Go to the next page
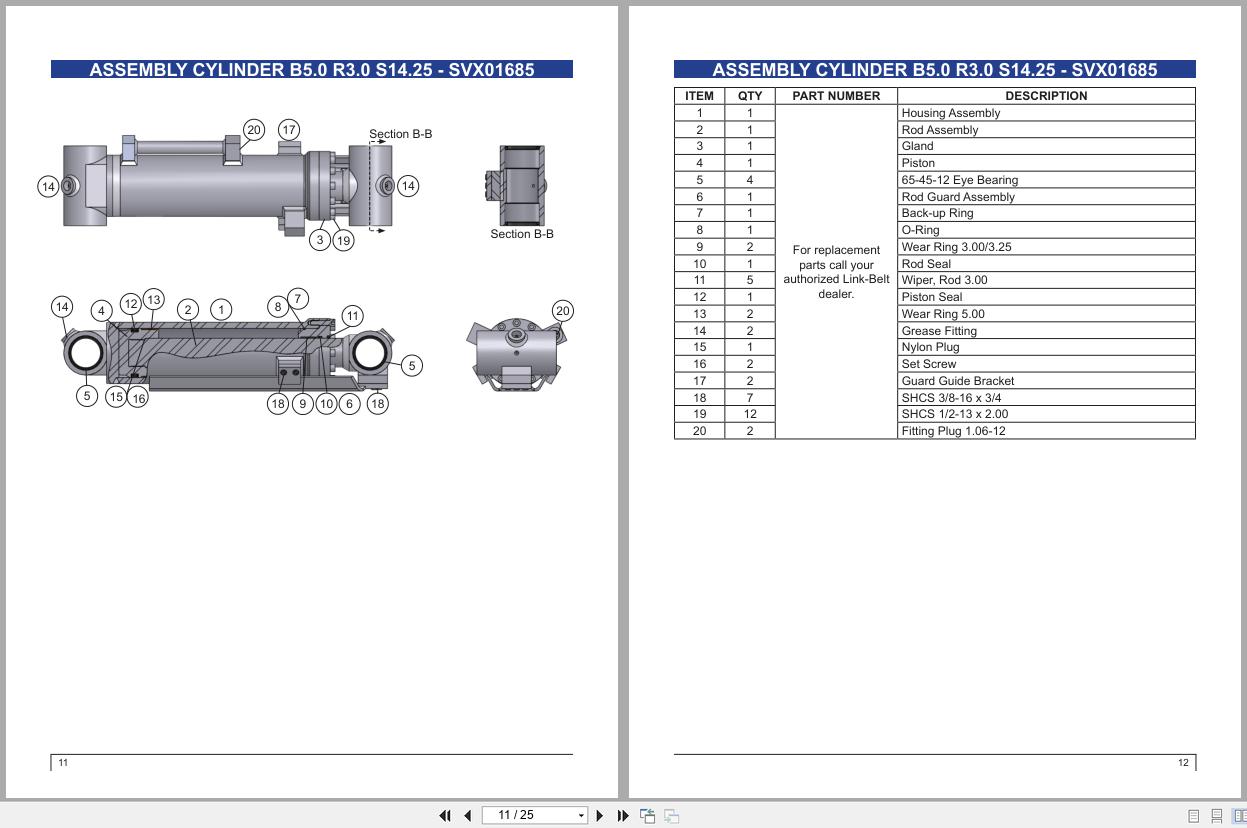1247x828 pixels. (600, 815)
